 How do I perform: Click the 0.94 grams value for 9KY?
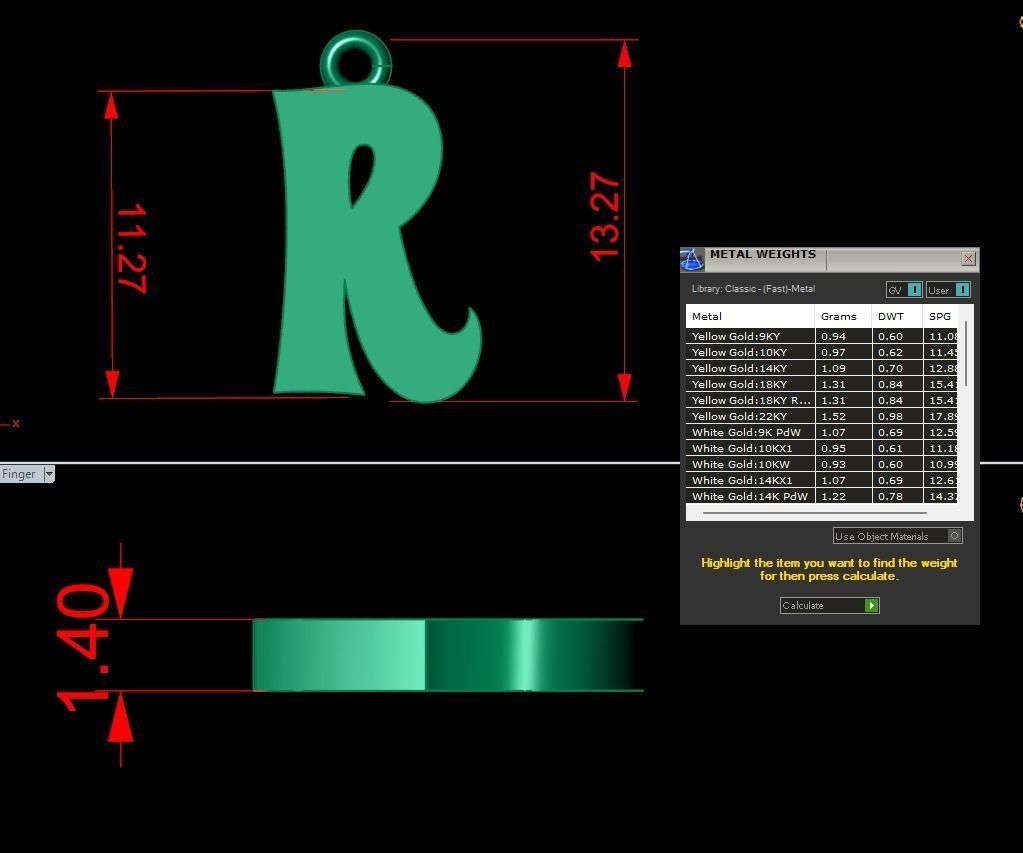(833, 336)
